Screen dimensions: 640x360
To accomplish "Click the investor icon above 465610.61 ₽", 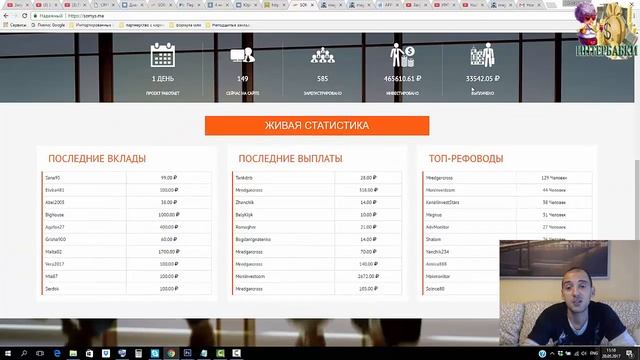I will 402,55.
